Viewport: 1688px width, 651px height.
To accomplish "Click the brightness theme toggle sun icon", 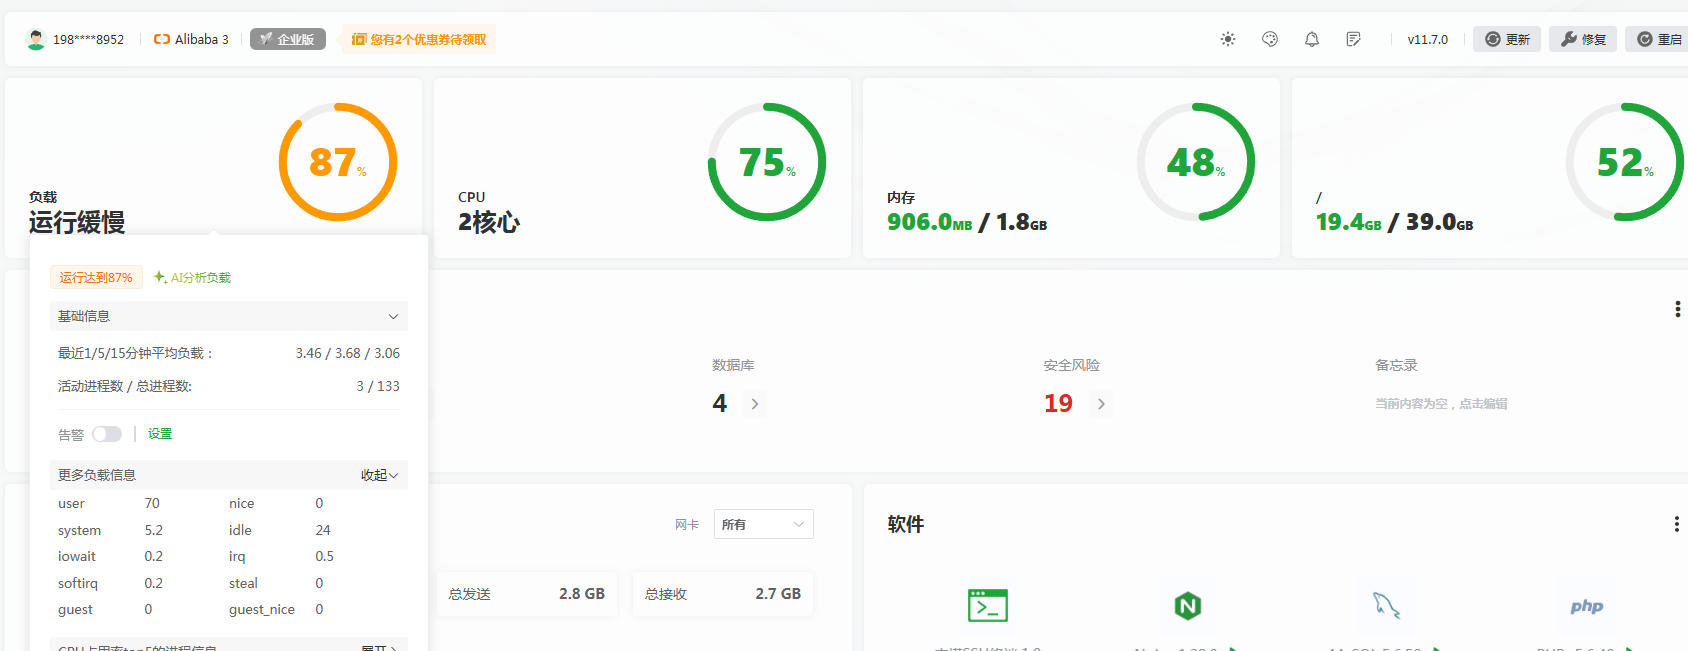I will tap(1228, 39).
